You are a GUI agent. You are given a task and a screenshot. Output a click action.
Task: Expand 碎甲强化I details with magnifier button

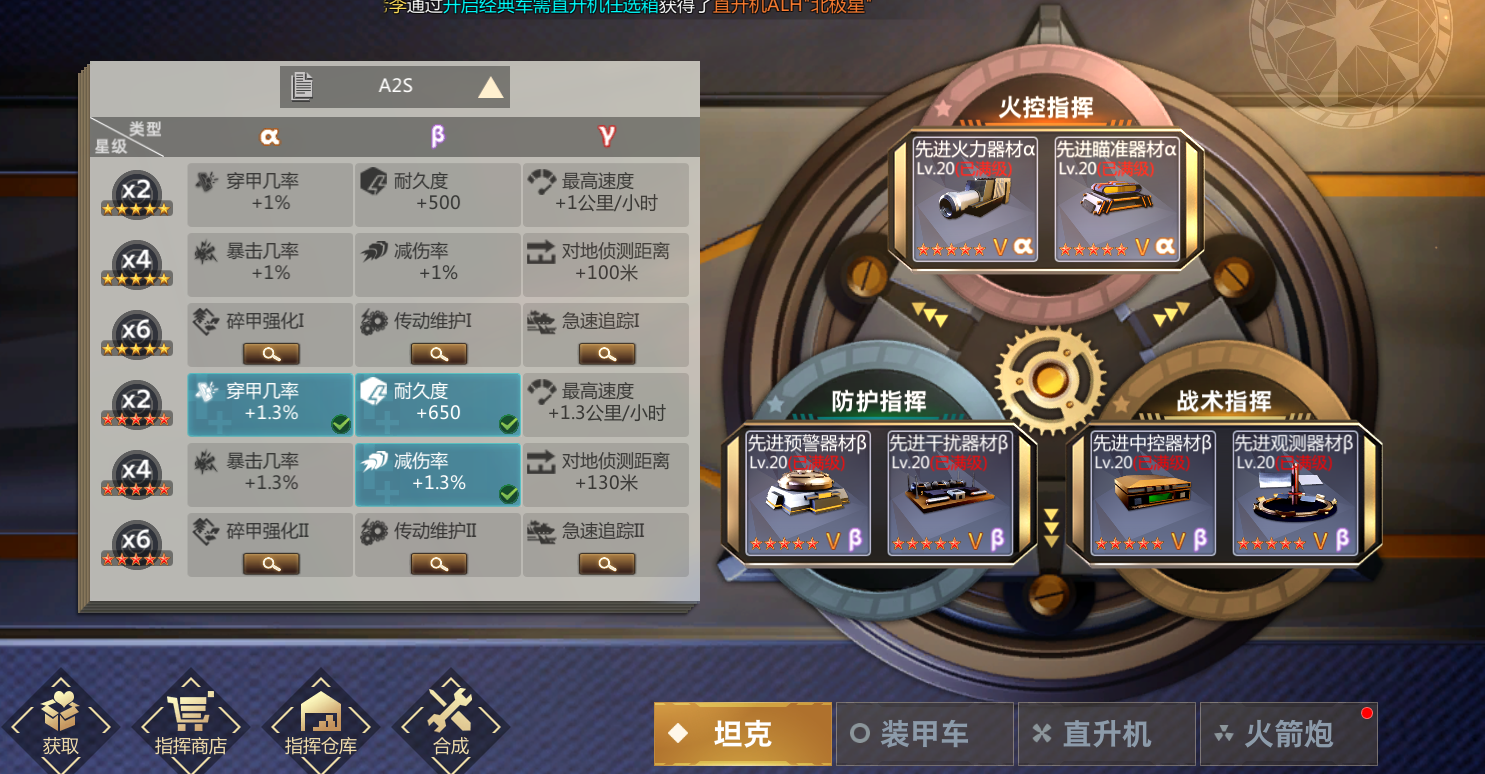point(271,353)
